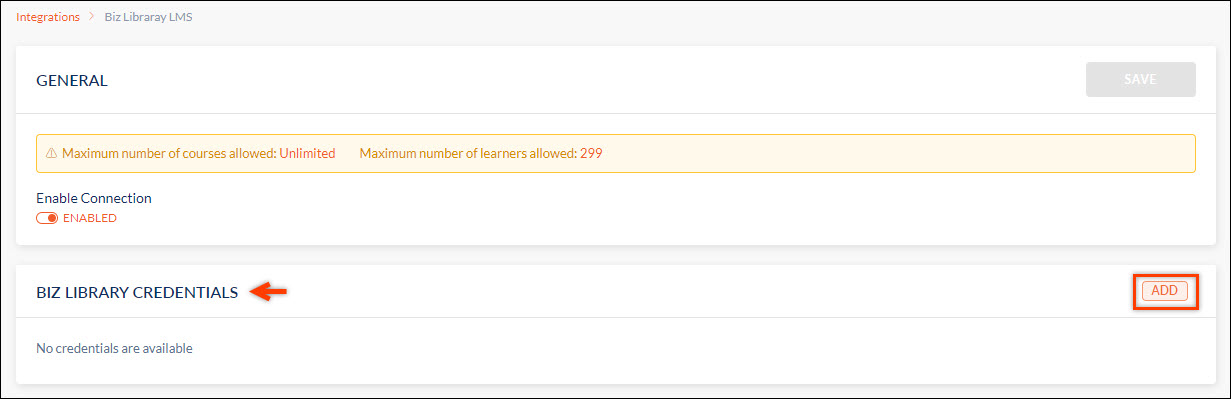The height and width of the screenshot is (399, 1231).
Task: Click the orange ENABLED status label
Action: [x=90, y=218]
